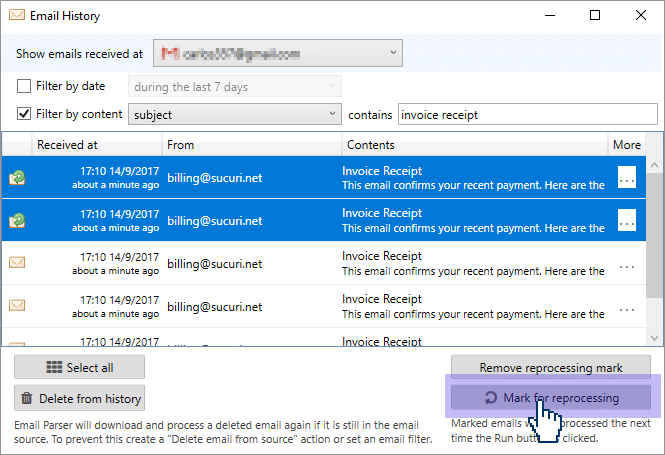The image size is (665, 455).
Task: Click the reprocess-marked envelope icon in first row
Action: 17,178
